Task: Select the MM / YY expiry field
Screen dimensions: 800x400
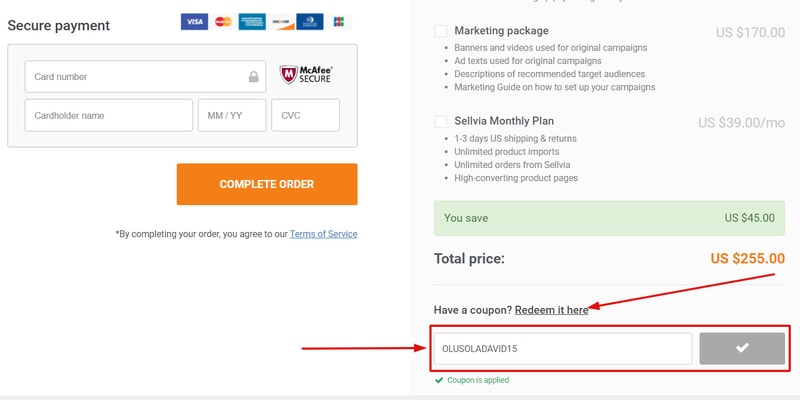Action: pyautogui.click(x=231, y=115)
